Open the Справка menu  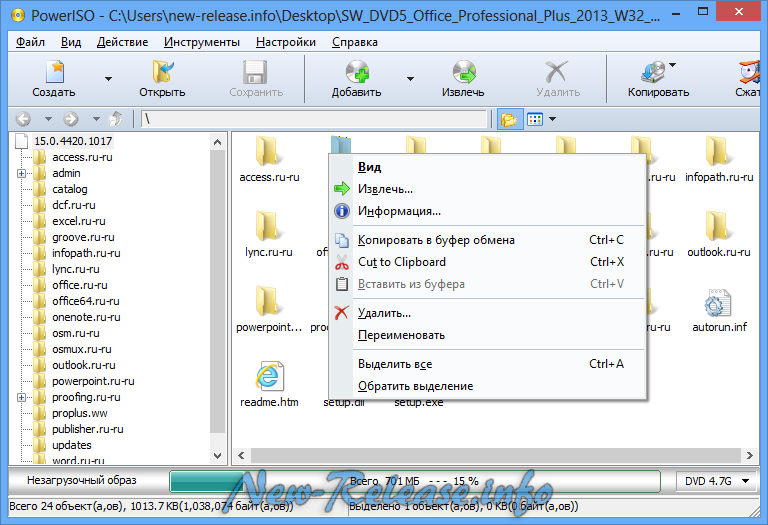(355, 42)
